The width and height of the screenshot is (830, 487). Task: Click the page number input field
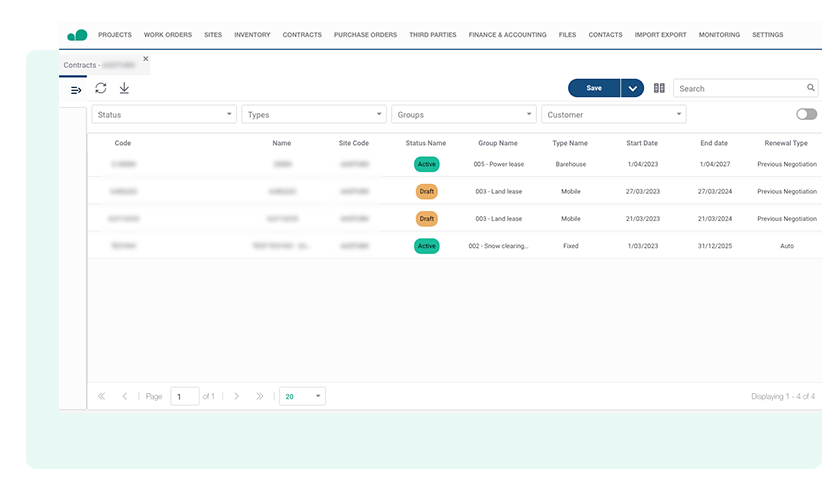(184, 396)
